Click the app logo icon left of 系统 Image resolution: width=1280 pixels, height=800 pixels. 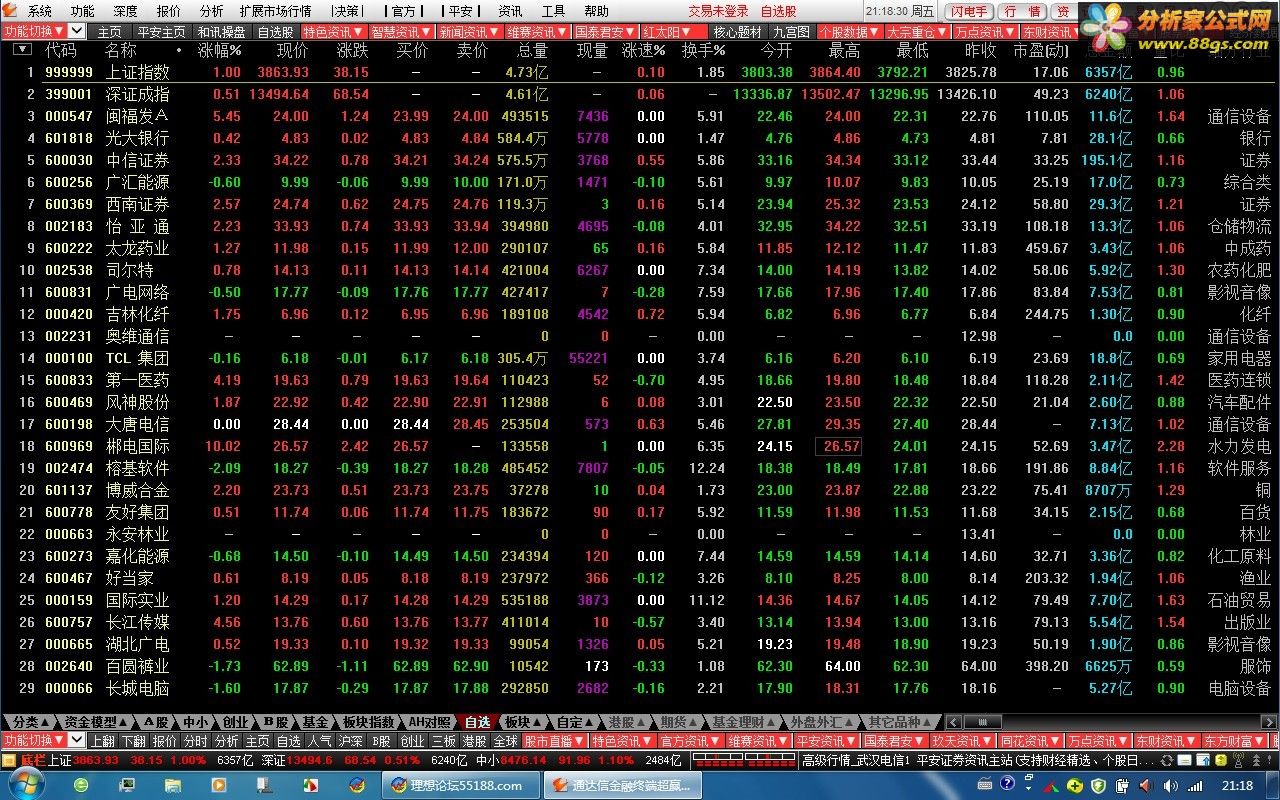[9, 11]
